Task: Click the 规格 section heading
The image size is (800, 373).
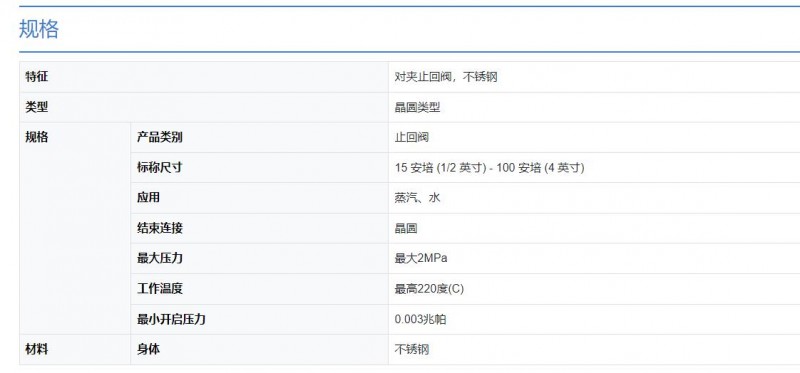Action: (39, 29)
